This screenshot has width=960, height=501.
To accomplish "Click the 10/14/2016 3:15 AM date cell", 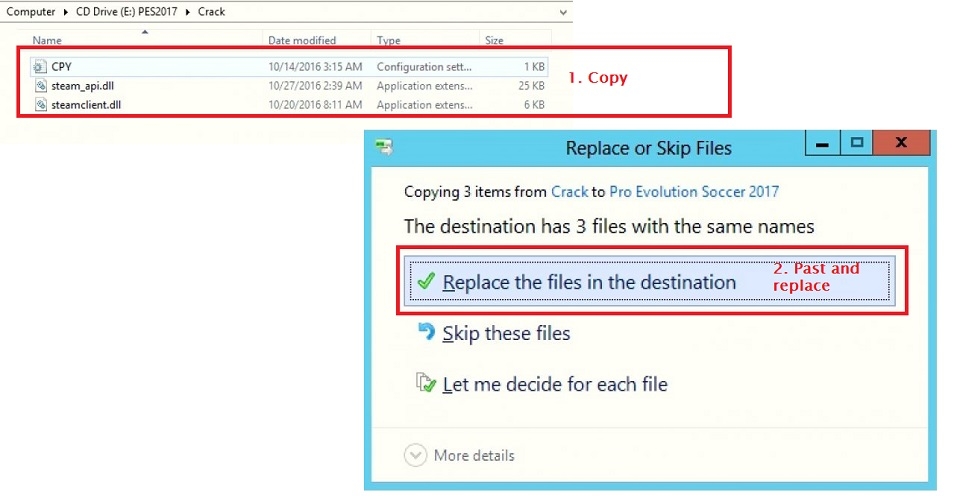I will pos(315,67).
